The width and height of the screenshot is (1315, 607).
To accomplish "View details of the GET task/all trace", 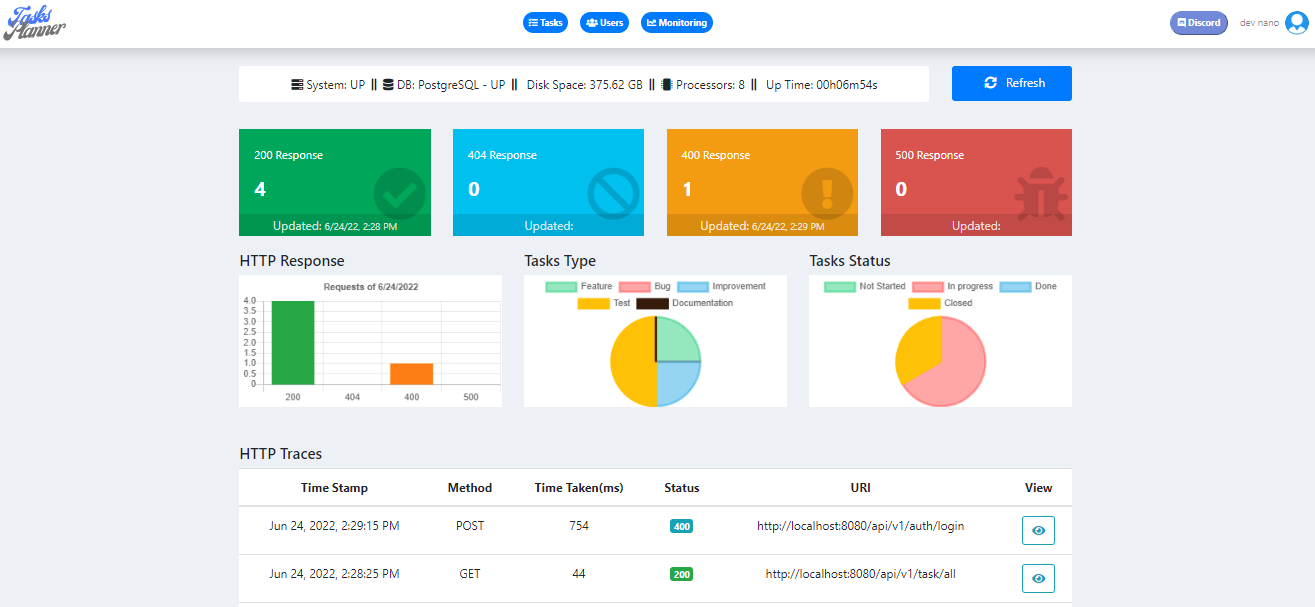I will click(x=1037, y=578).
